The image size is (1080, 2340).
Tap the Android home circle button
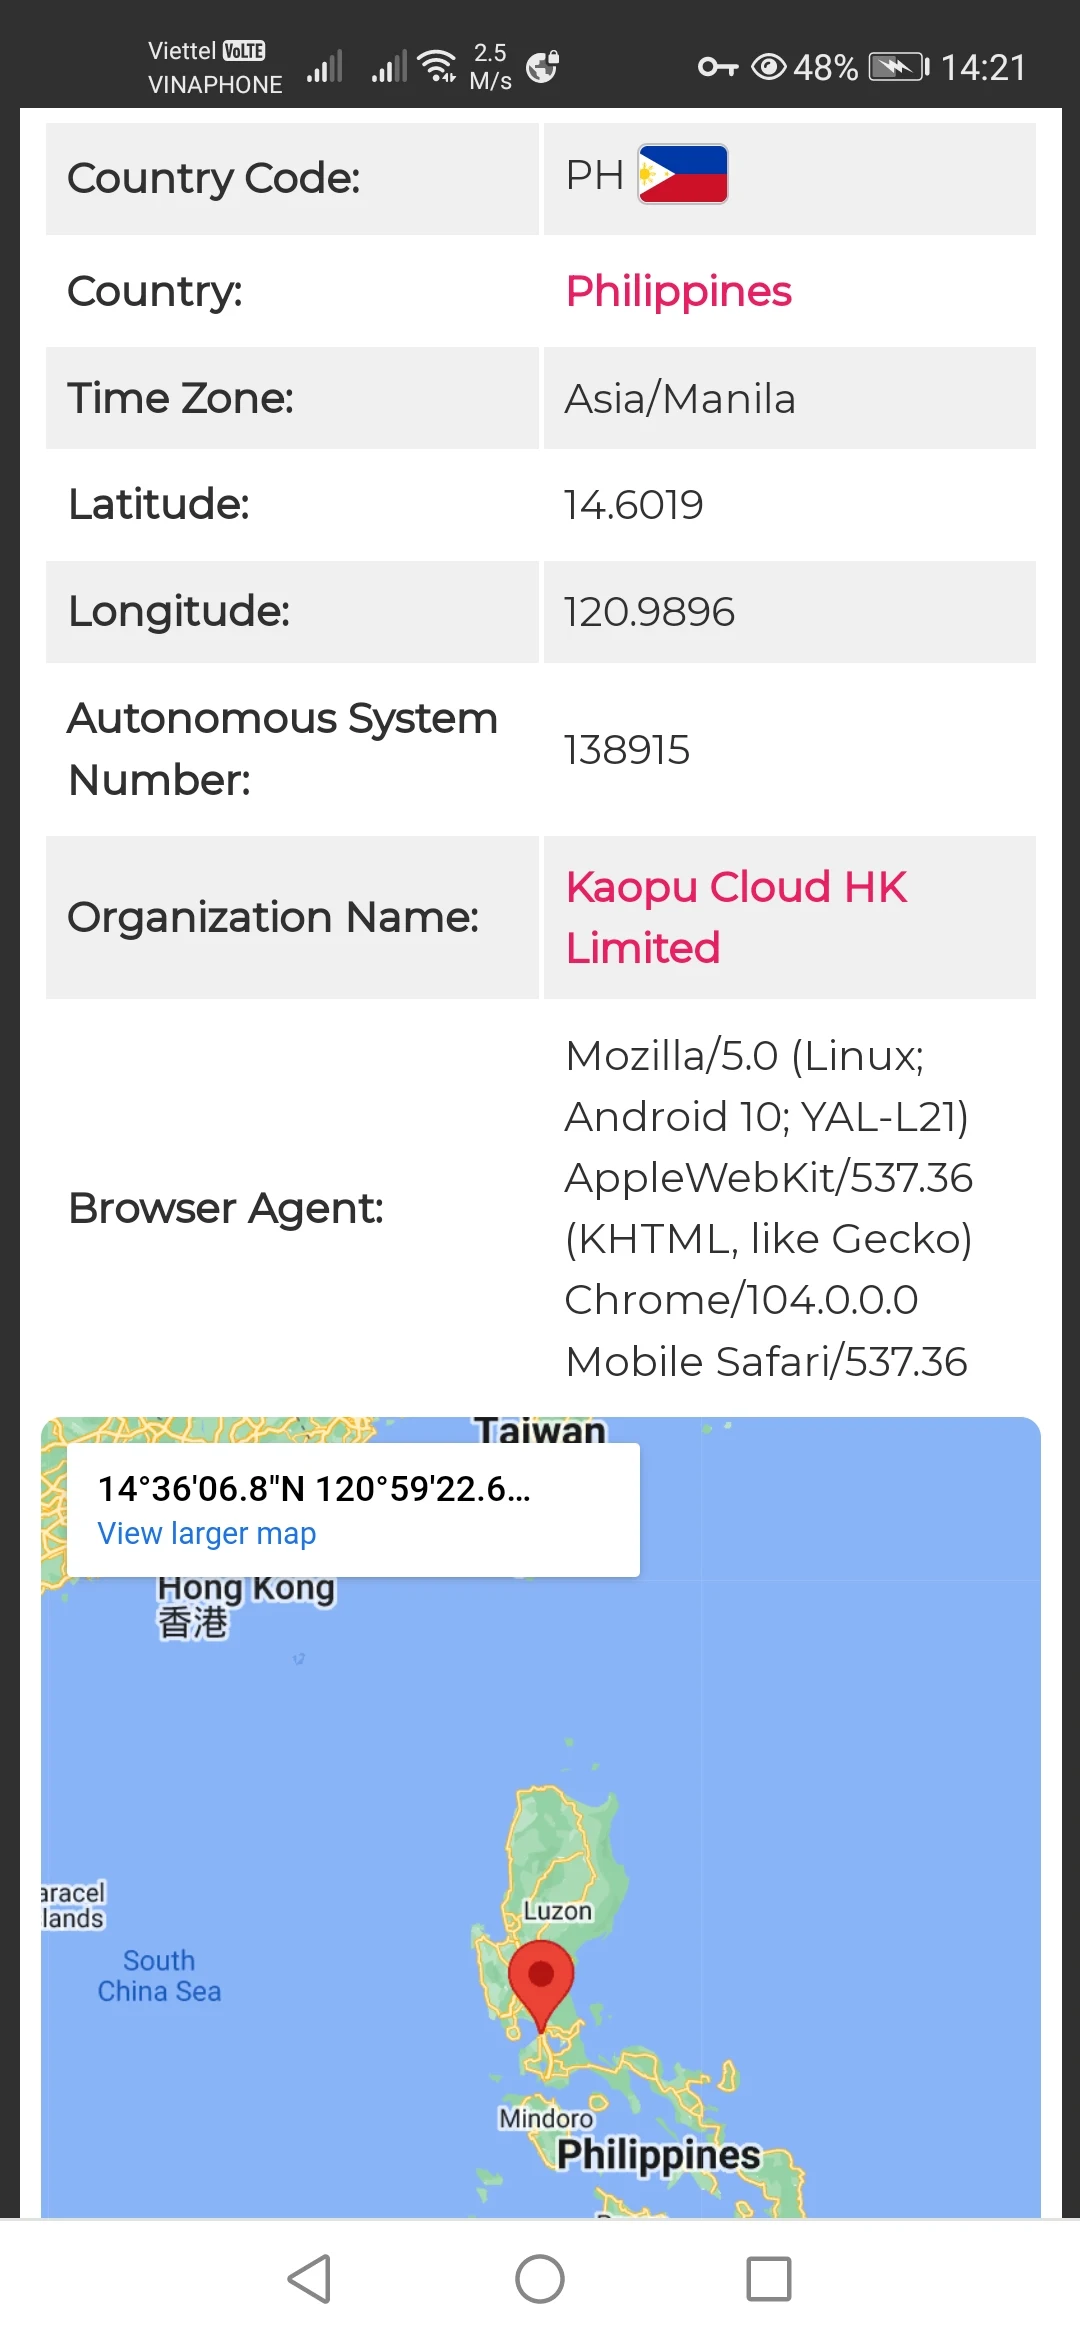pos(540,2279)
